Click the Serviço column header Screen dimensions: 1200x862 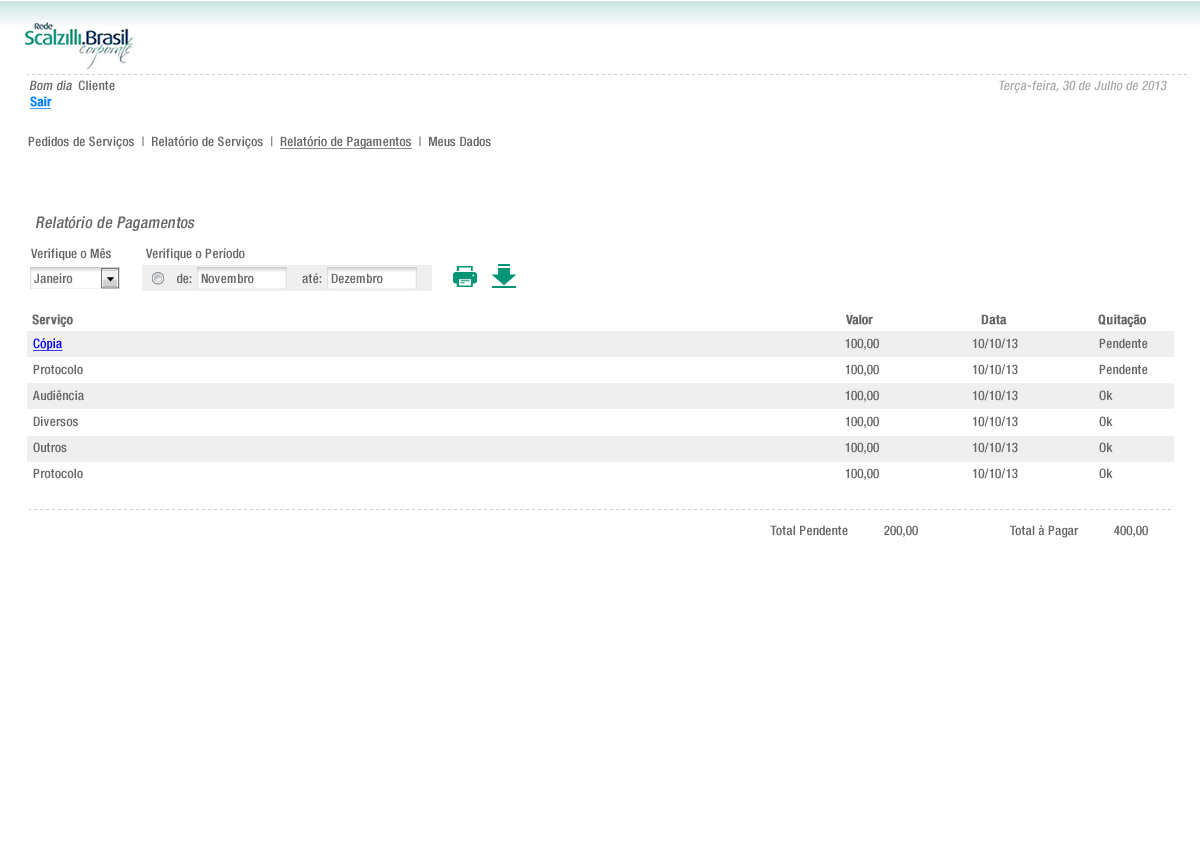click(x=52, y=320)
